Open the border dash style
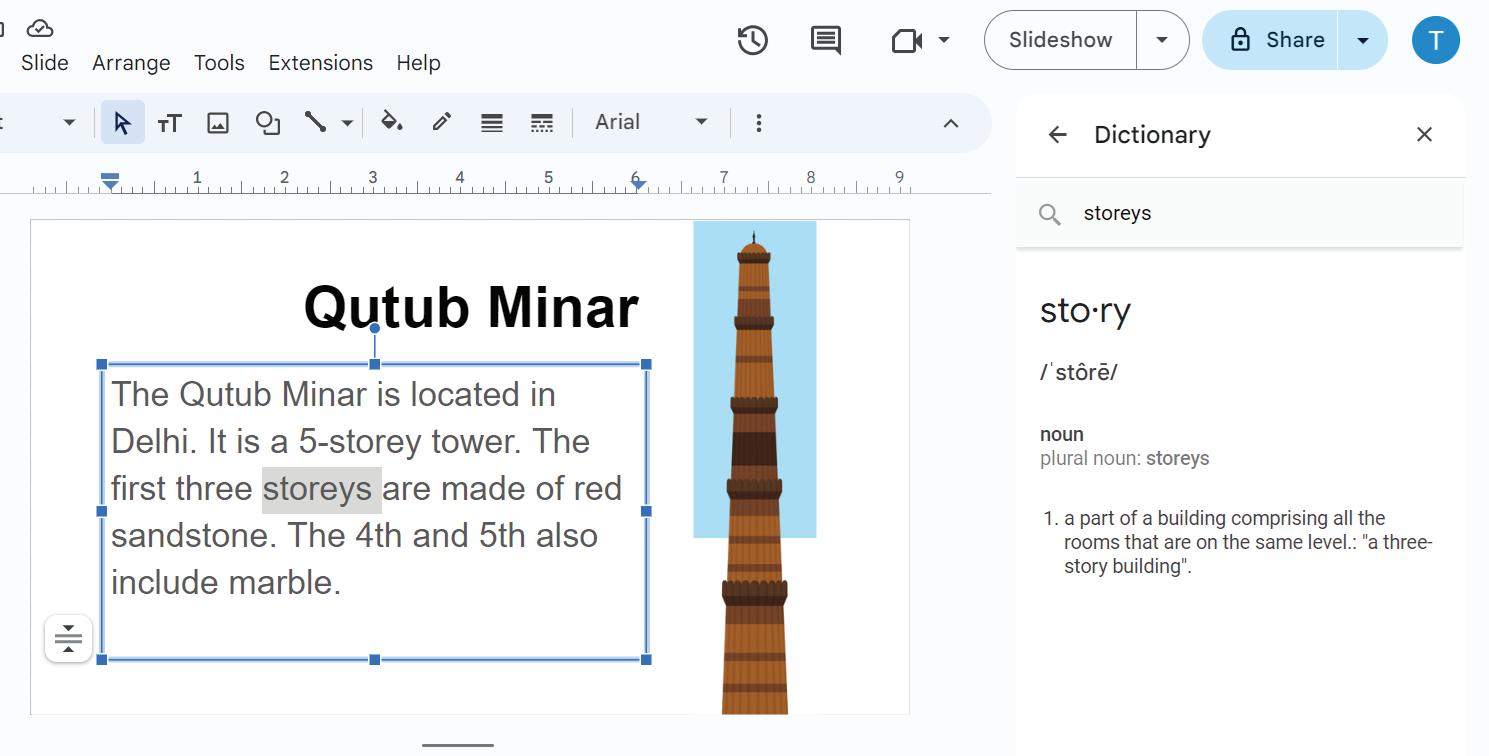 coord(541,123)
